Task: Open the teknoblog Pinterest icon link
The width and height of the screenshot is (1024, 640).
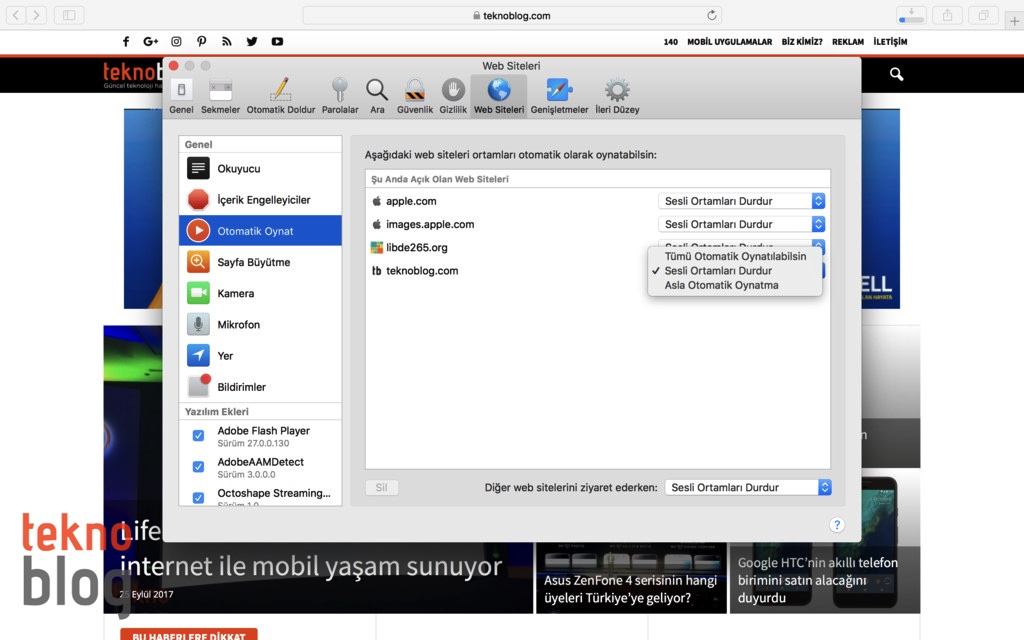Action: pos(202,41)
